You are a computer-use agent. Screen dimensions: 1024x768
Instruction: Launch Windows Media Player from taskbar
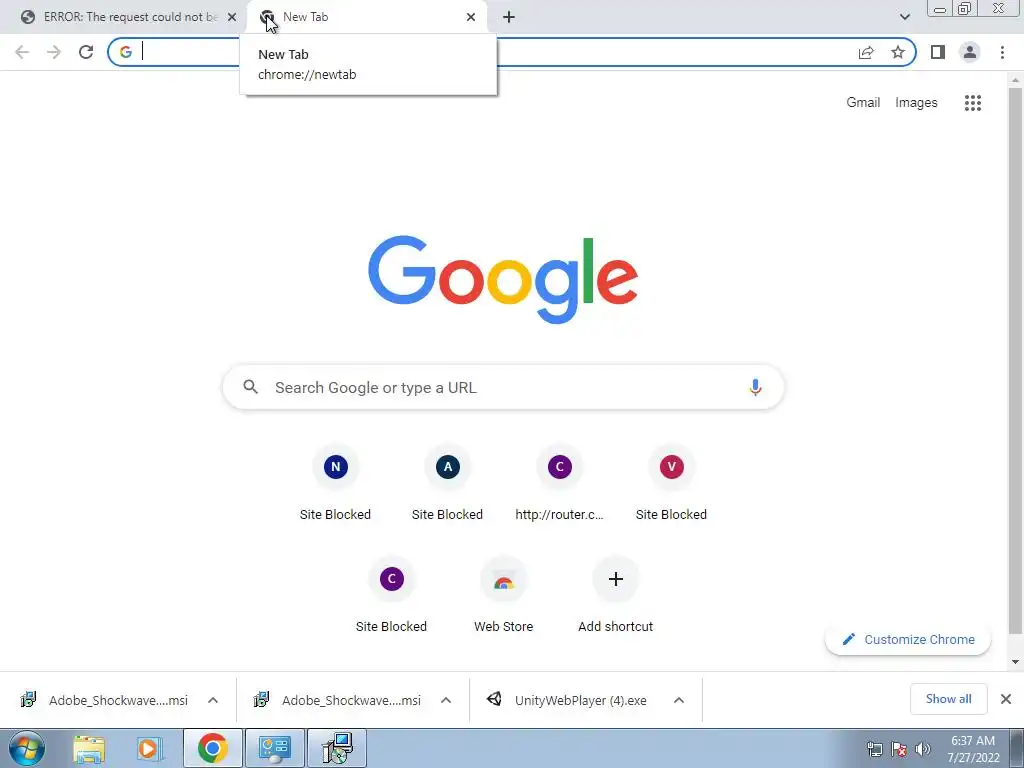(150, 748)
